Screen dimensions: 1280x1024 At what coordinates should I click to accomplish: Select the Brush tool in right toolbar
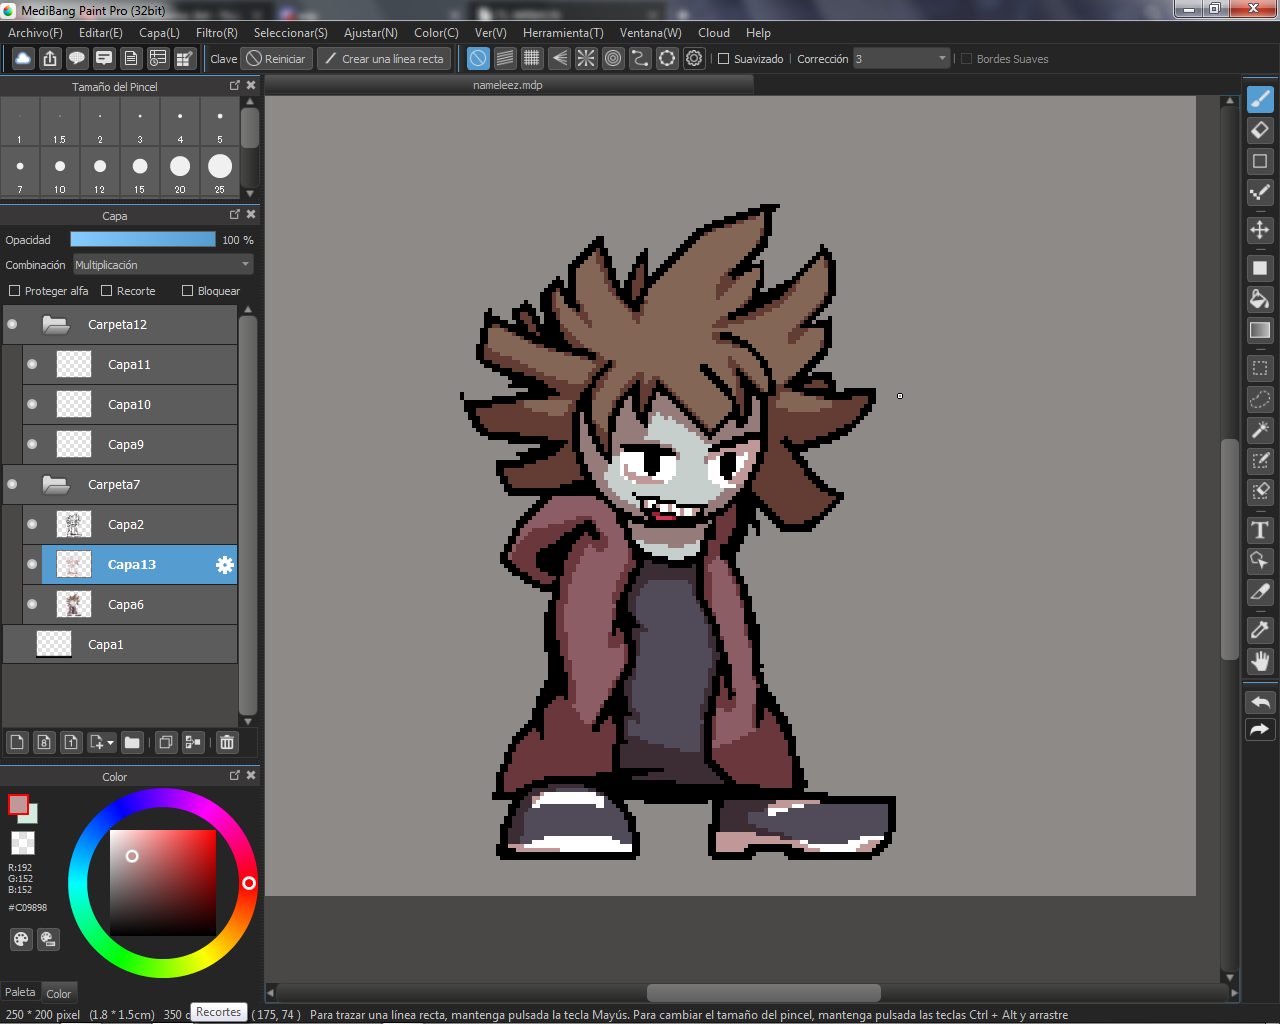pyautogui.click(x=1260, y=99)
